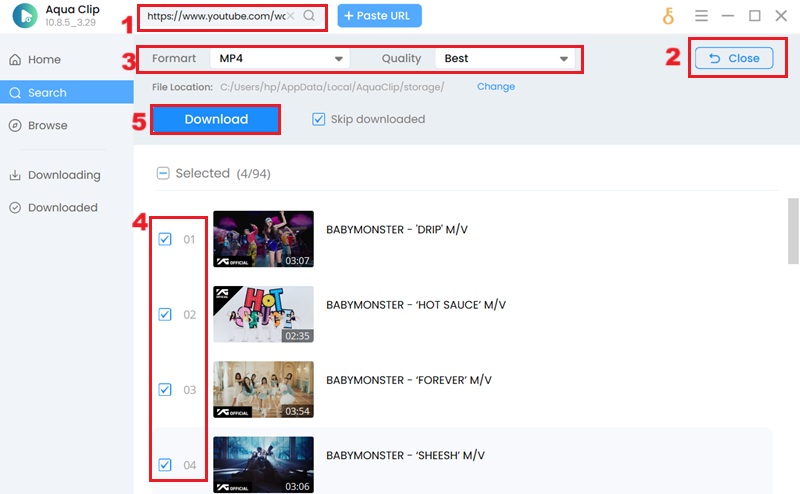This screenshot has width=800, height=494.
Task: Click title BABYMONSTER - 'DRIP' M/V
Action: pyautogui.click(x=397, y=230)
